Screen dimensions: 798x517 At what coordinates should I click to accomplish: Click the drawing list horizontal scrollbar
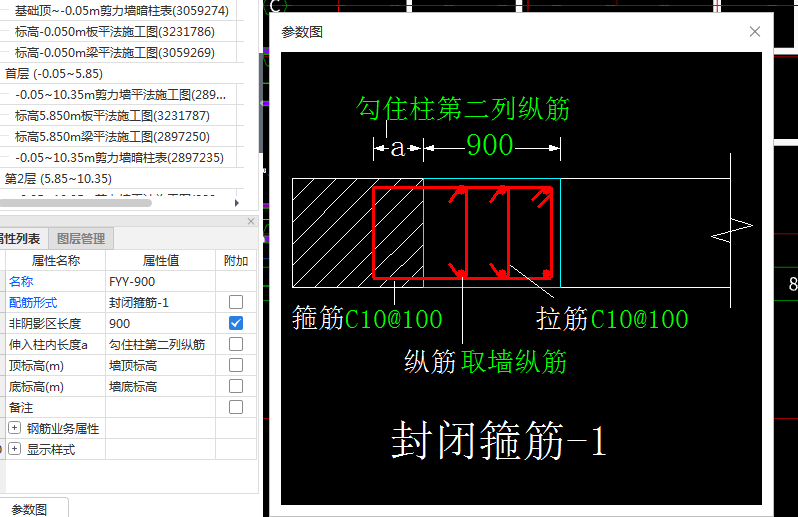pos(76,203)
